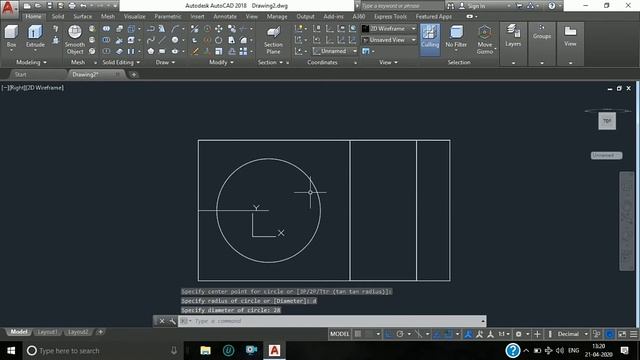Viewport: 640px width, 360px height.
Task: Toggle annotation visibility blue icon in status bar
Action: (468, 334)
